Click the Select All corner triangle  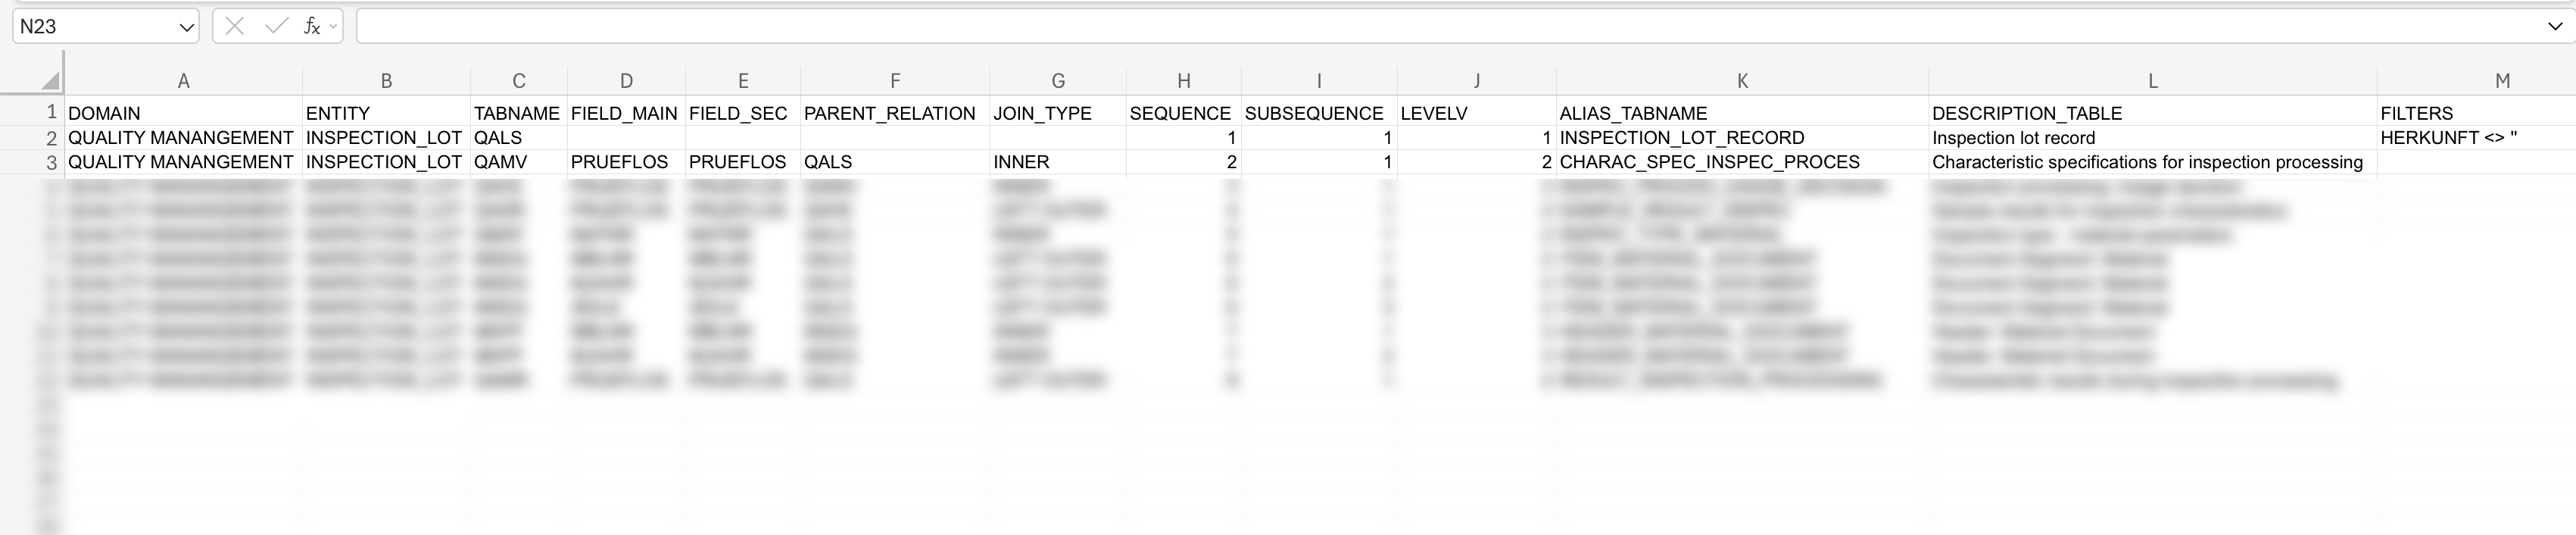point(50,81)
